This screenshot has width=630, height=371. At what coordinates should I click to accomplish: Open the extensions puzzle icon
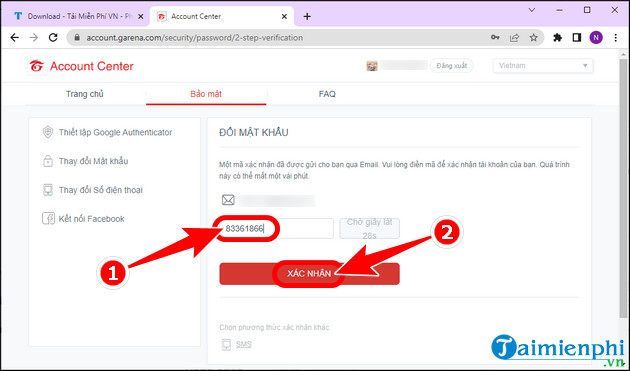558,38
